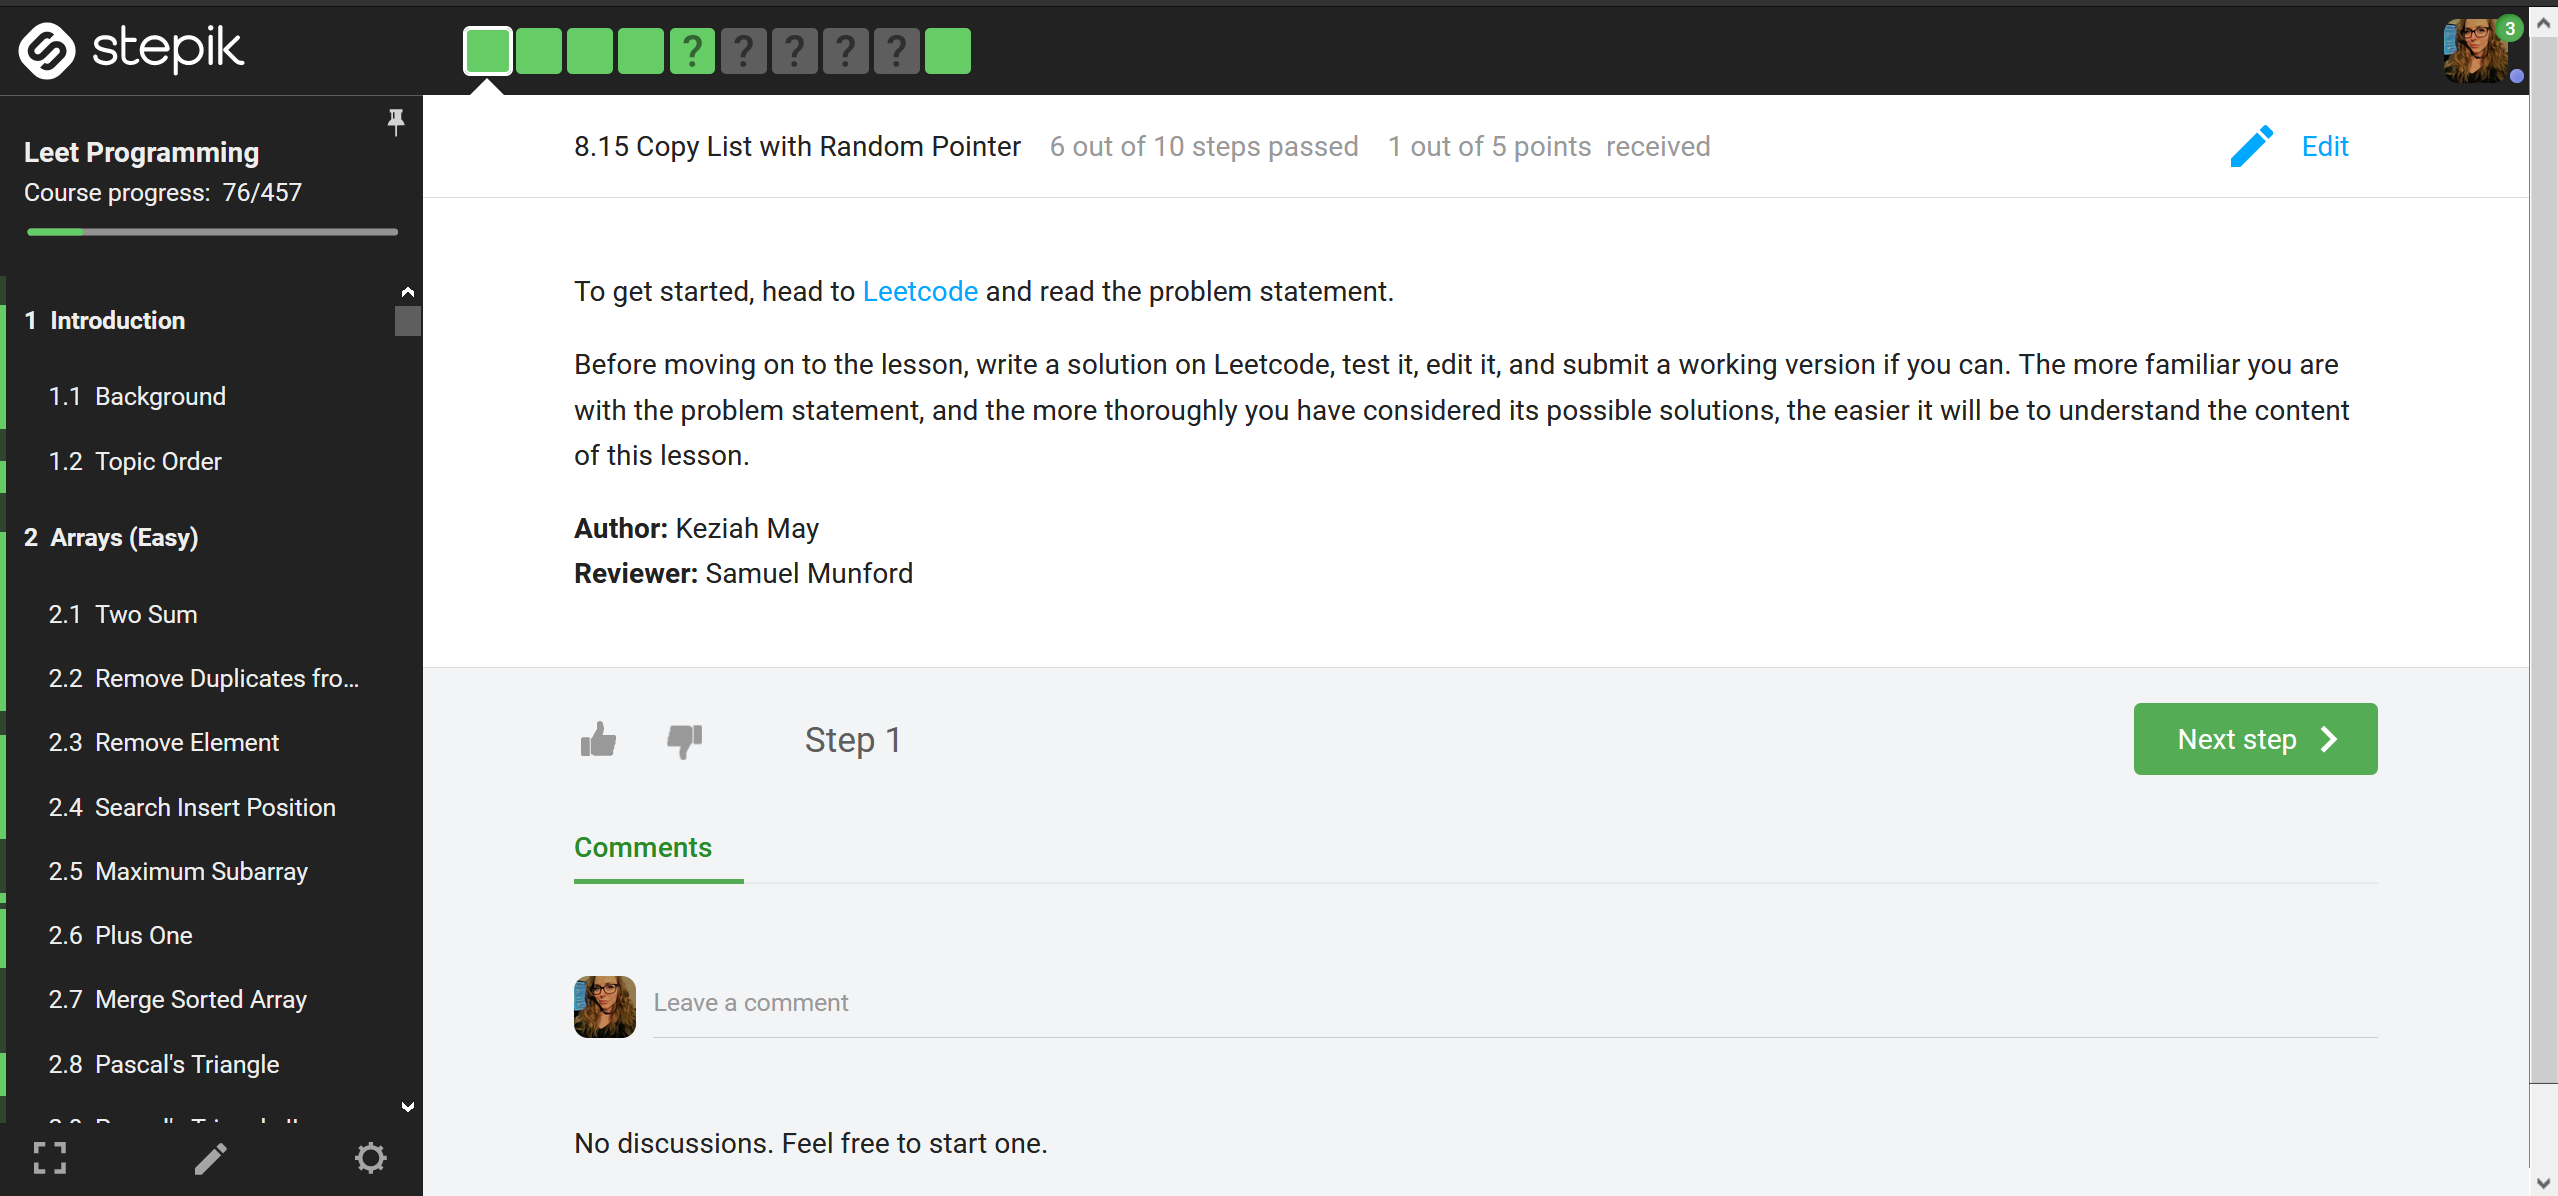Select 2.5 Maximum Subarray lesson

click(x=204, y=870)
